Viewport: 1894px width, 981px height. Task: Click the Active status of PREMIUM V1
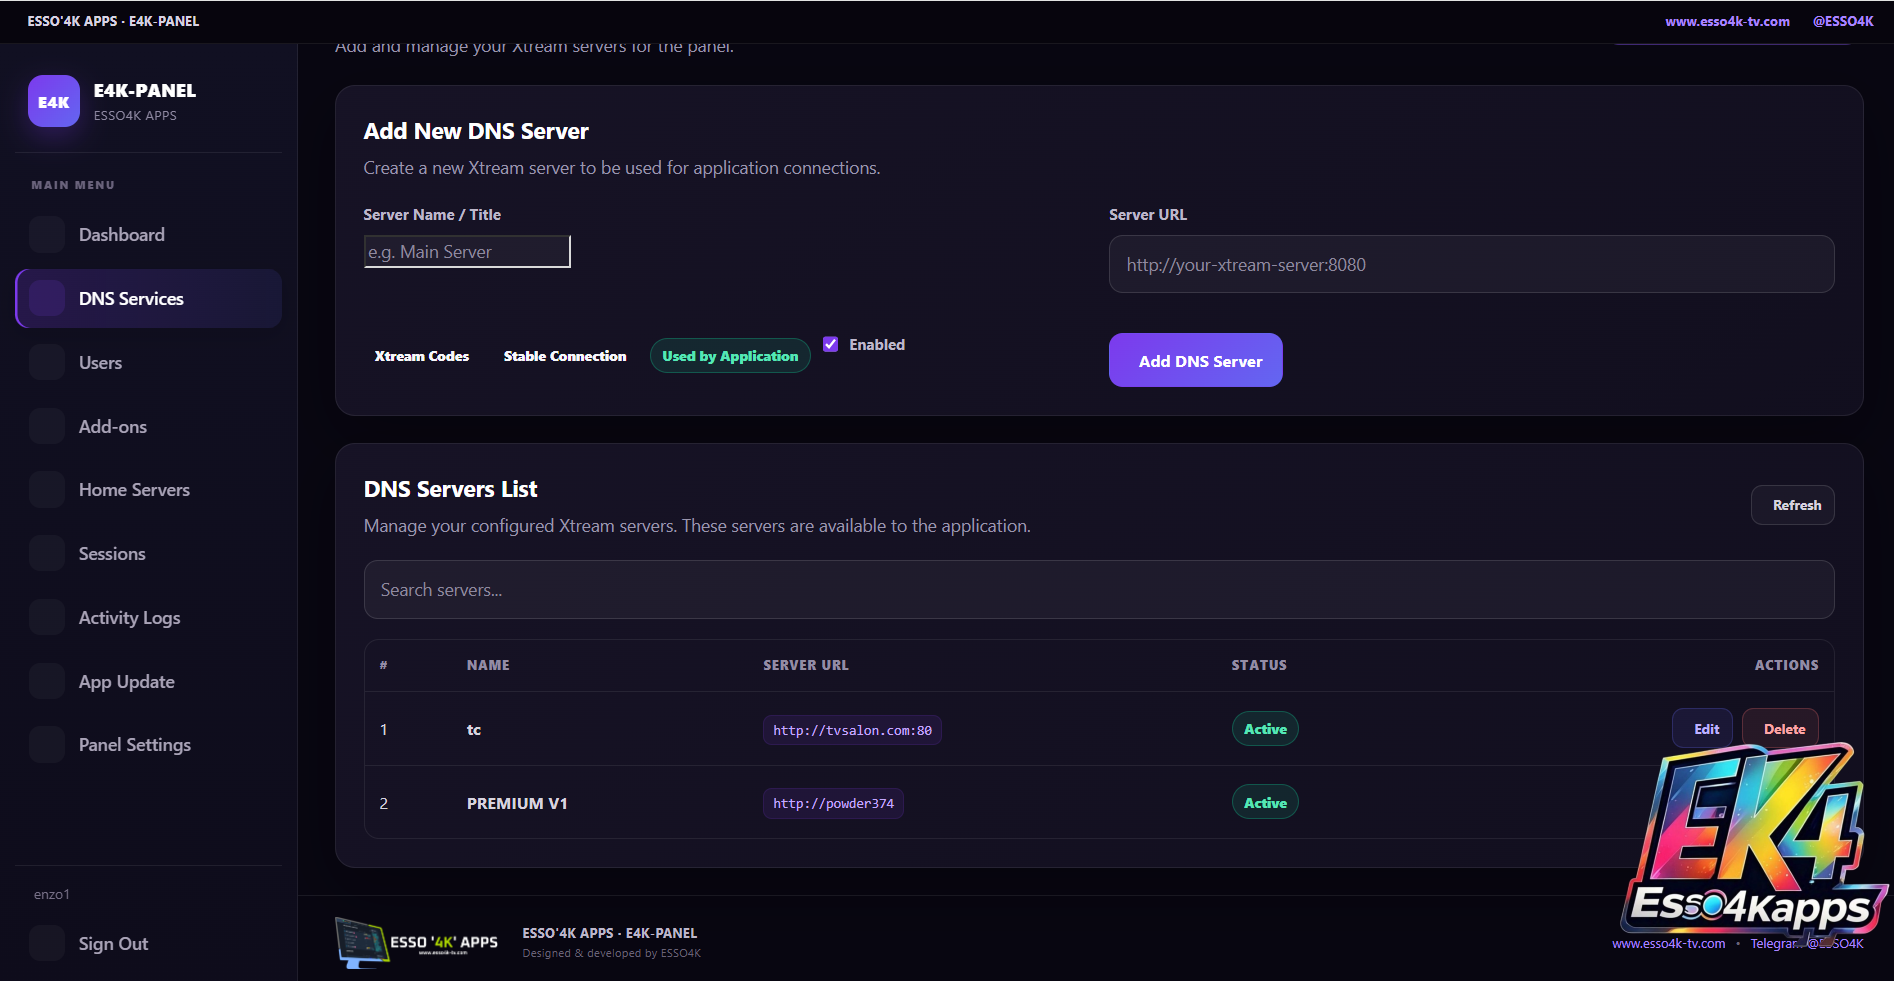pyautogui.click(x=1265, y=802)
